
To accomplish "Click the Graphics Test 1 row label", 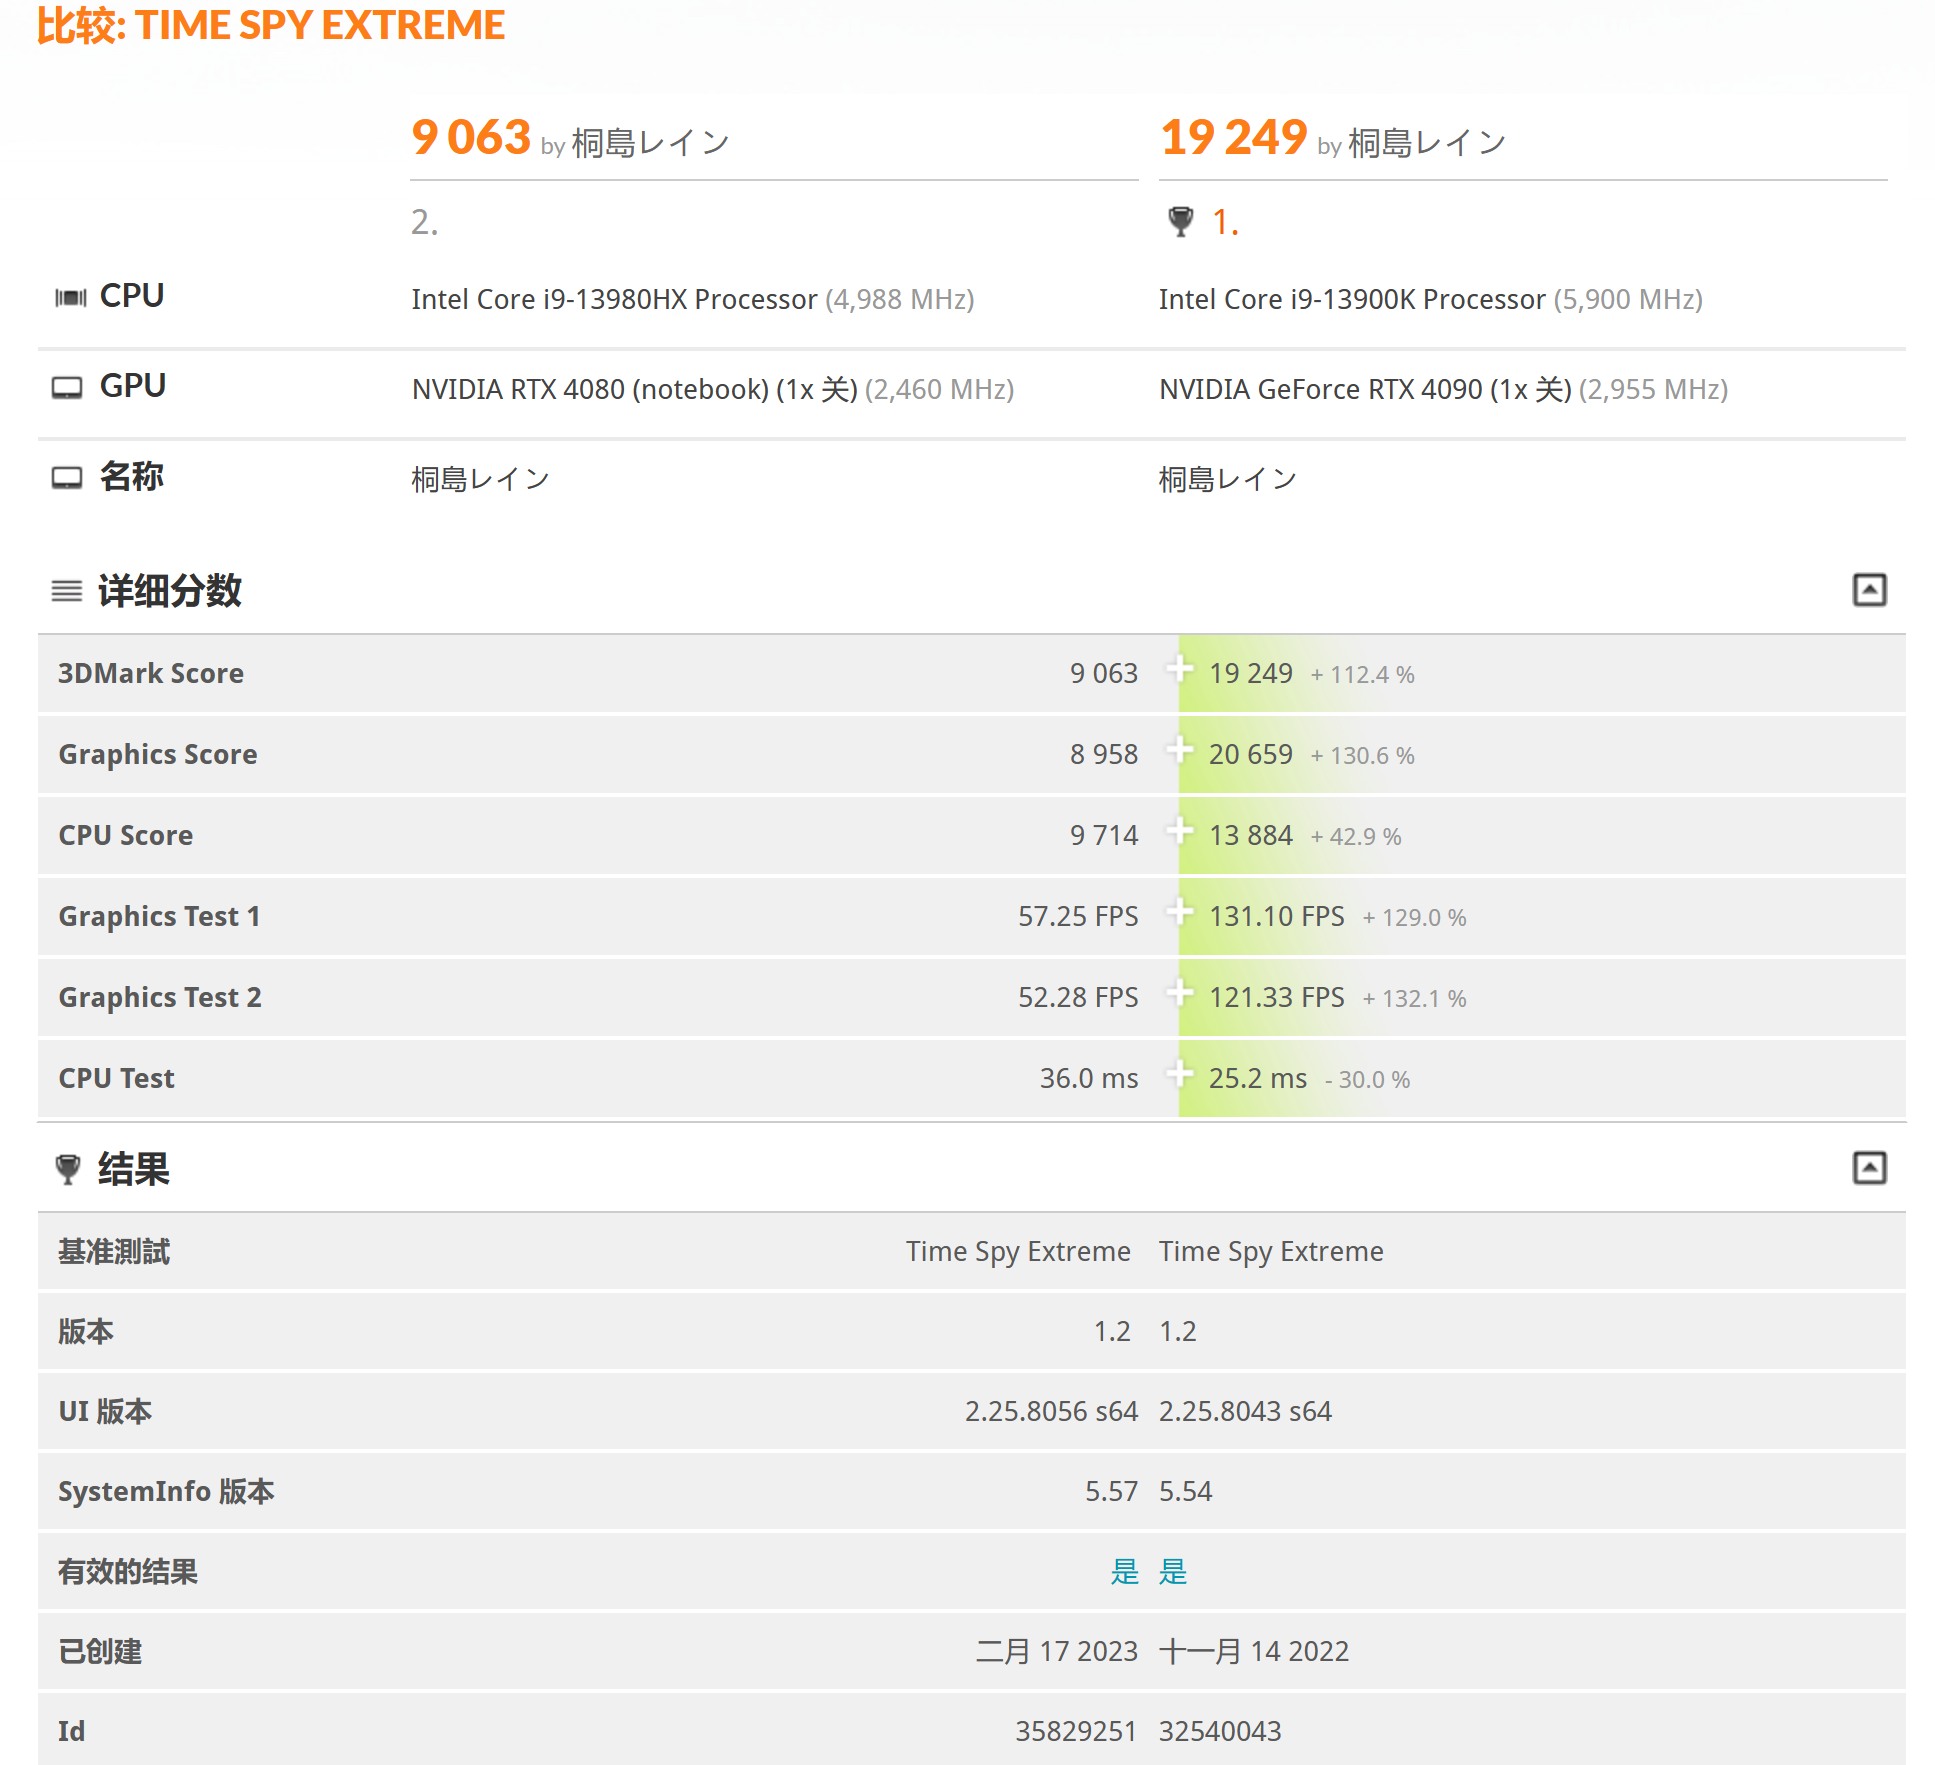I will pos(160,916).
